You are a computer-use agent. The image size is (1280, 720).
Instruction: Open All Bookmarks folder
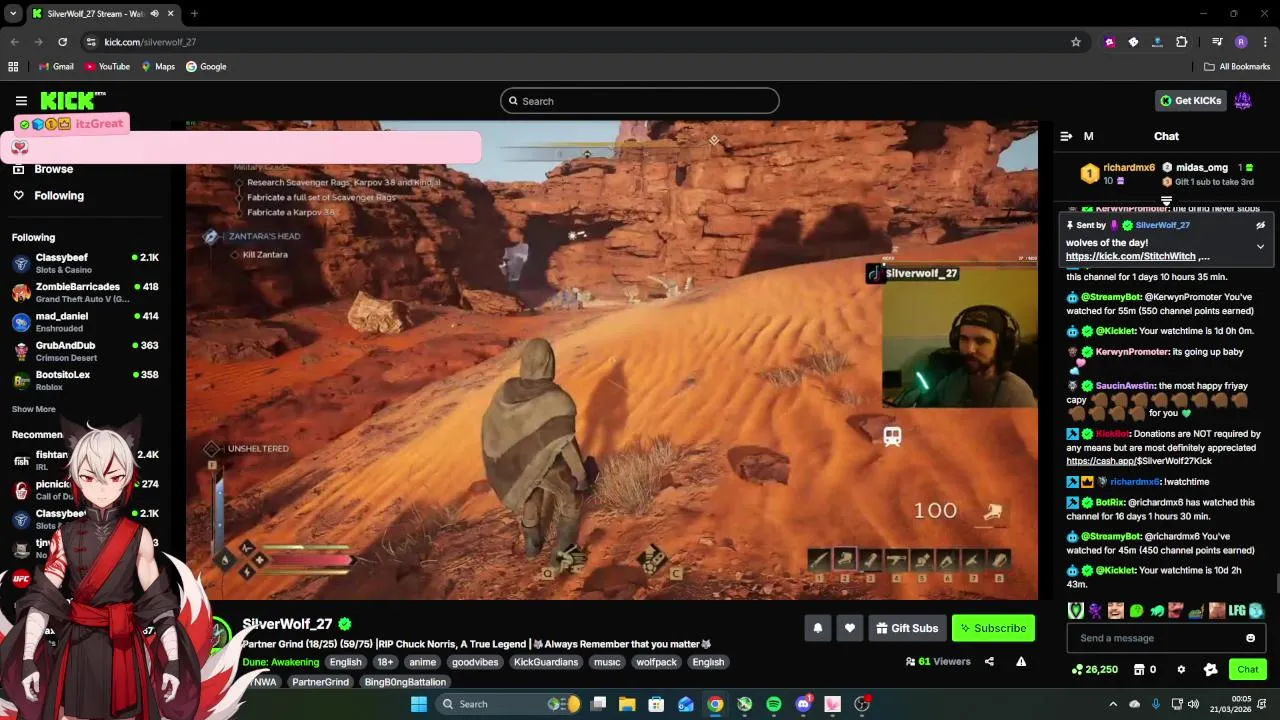coord(1237,67)
